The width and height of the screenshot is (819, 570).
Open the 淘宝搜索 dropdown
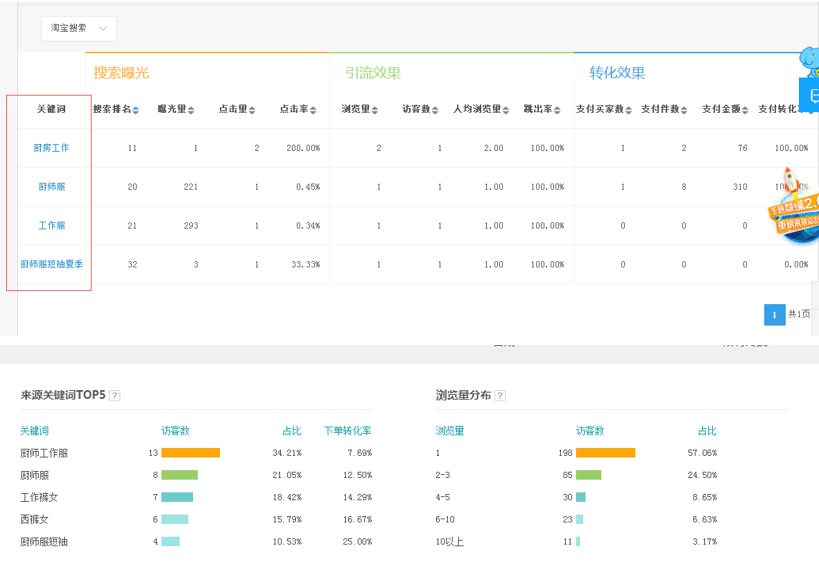coord(79,28)
